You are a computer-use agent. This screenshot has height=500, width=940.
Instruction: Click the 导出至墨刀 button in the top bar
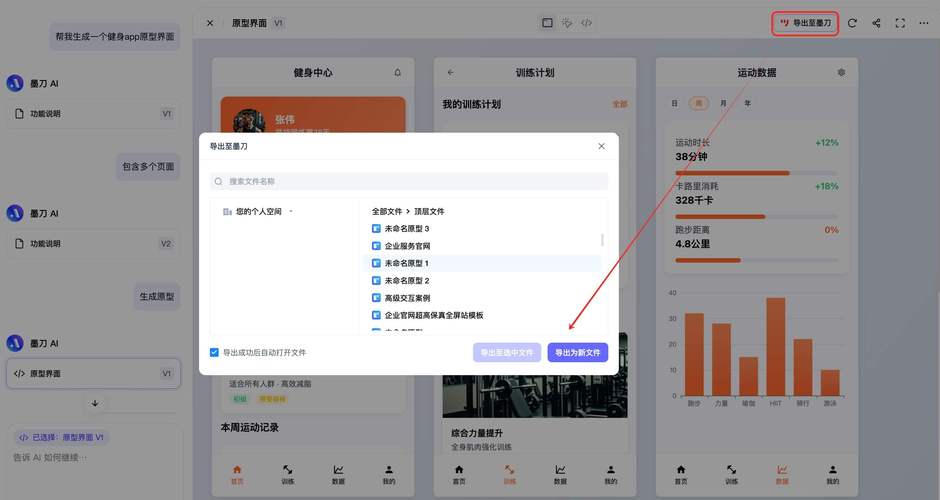tap(805, 23)
